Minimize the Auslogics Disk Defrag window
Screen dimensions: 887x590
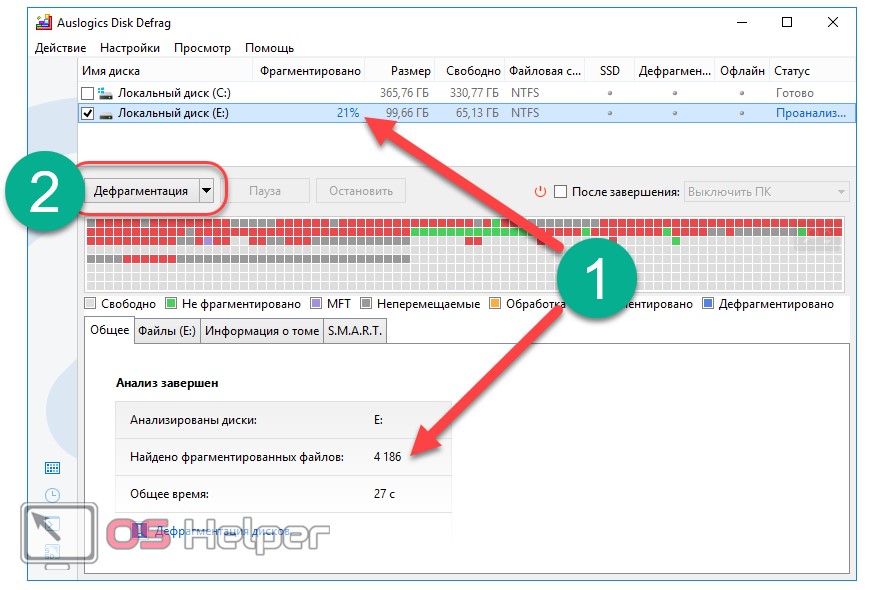[x=742, y=22]
